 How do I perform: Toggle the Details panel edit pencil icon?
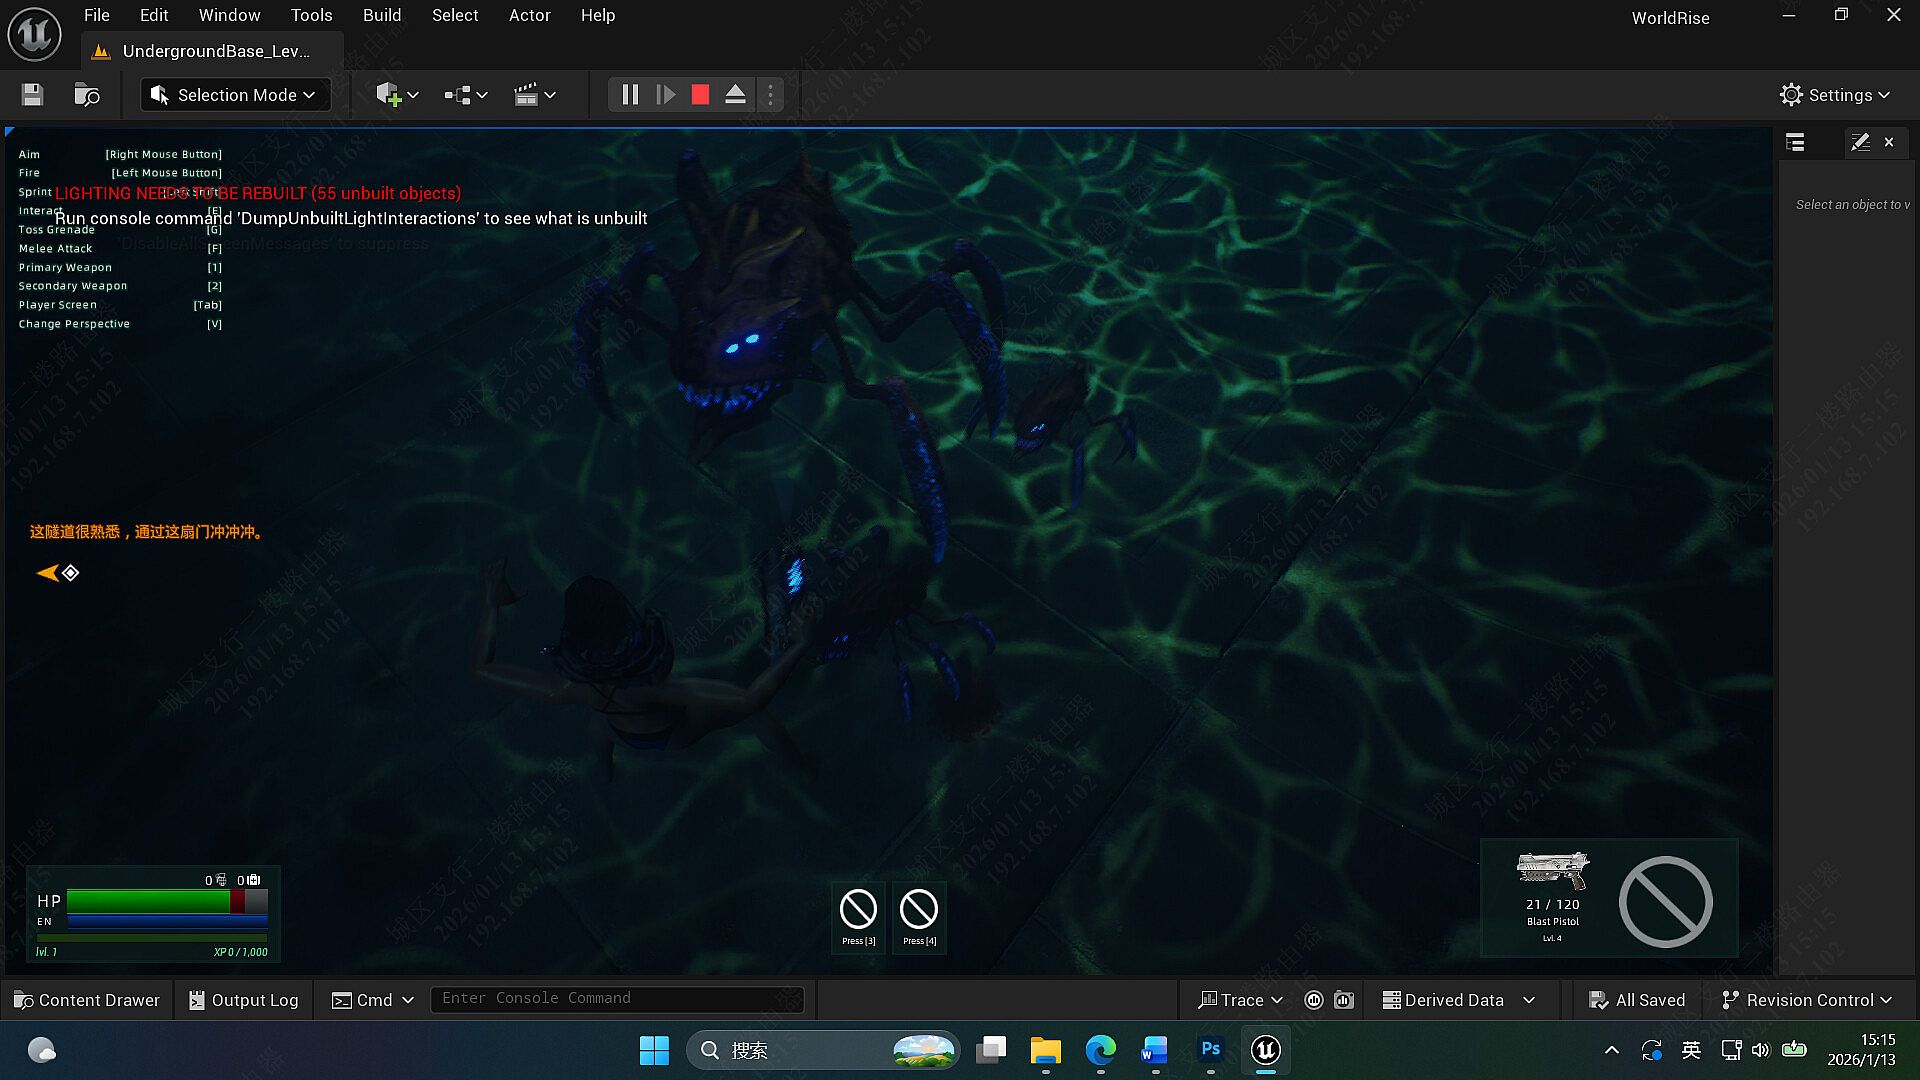point(1860,142)
